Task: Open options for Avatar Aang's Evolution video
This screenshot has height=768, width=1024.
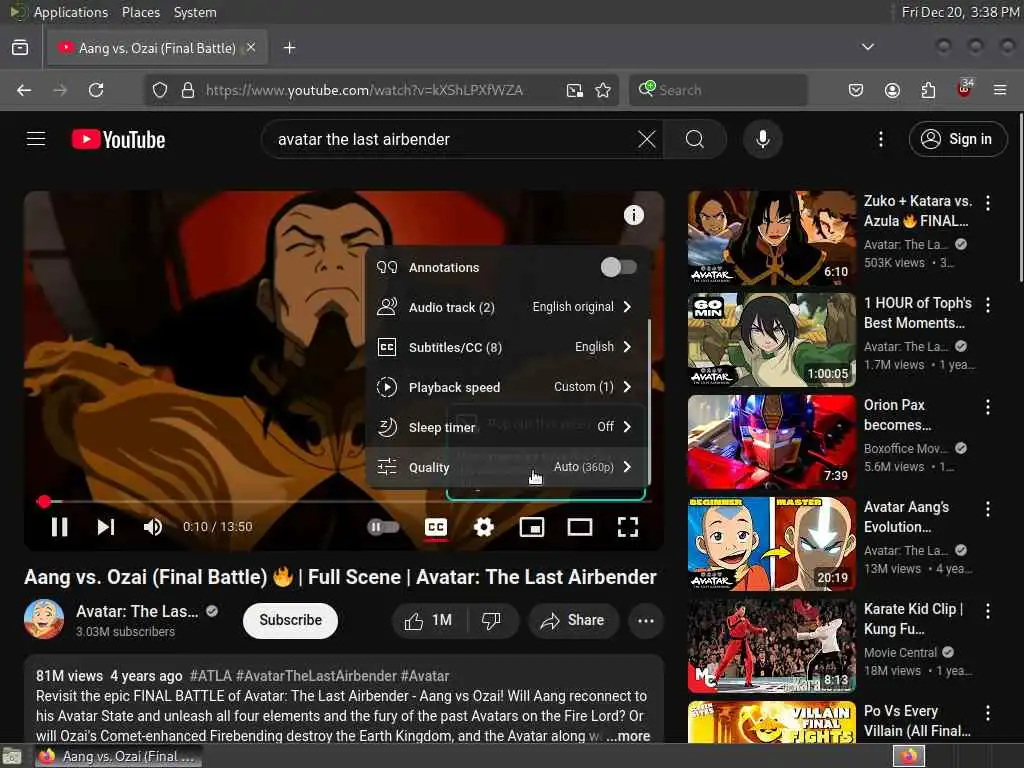Action: 987,509
